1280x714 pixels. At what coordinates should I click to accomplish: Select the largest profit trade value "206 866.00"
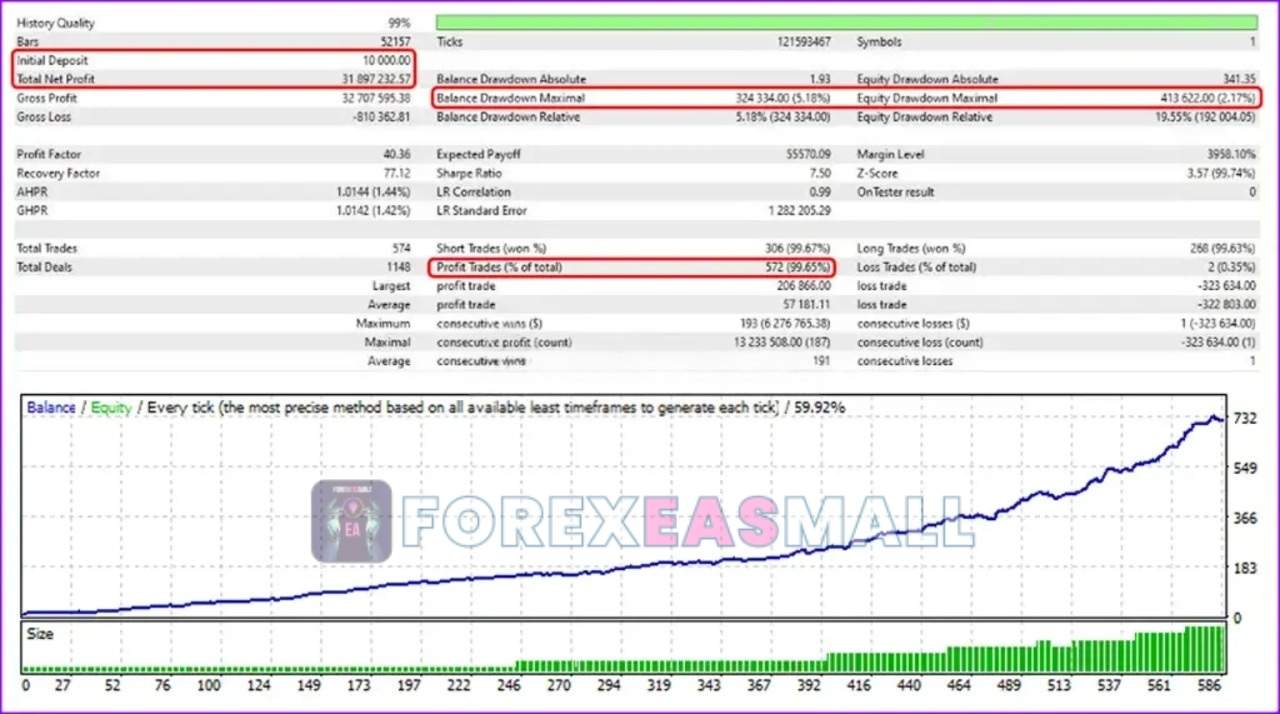(x=803, y=286)
